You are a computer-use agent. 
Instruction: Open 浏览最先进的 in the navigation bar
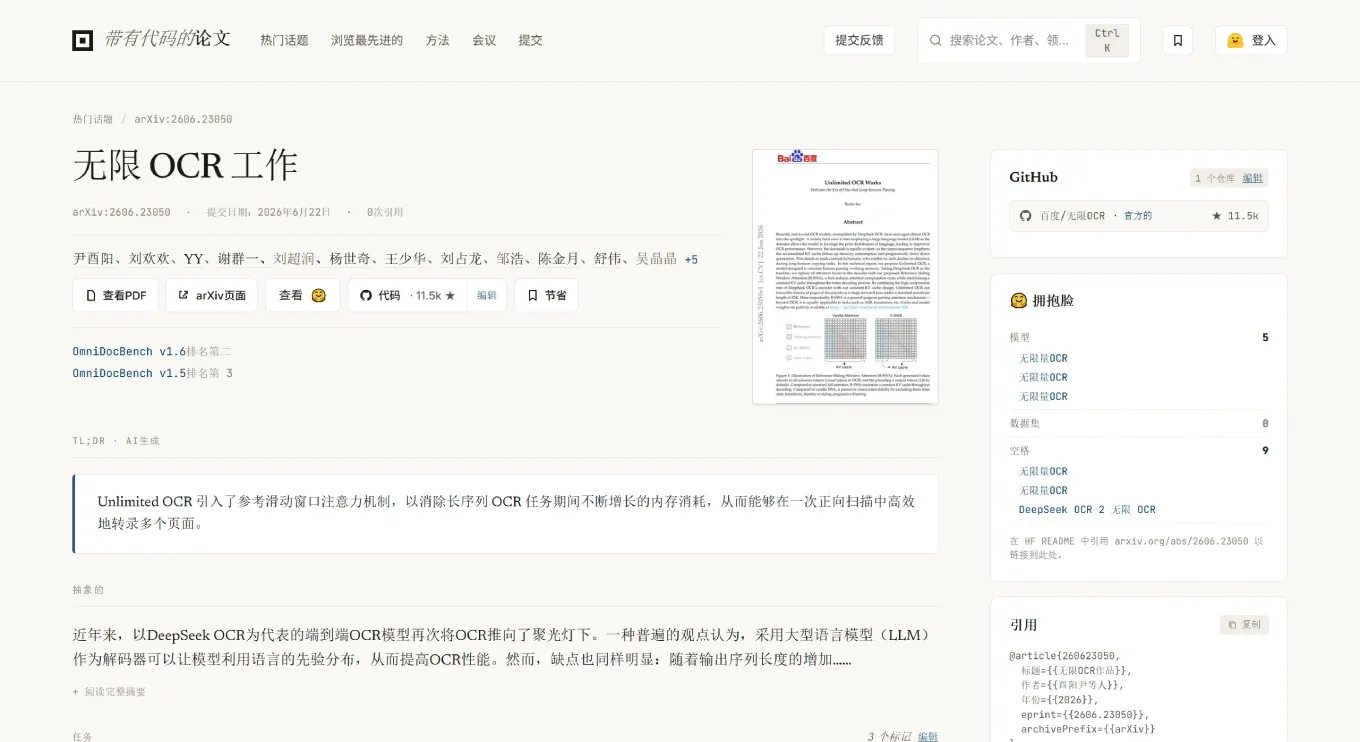coord(367,40)
